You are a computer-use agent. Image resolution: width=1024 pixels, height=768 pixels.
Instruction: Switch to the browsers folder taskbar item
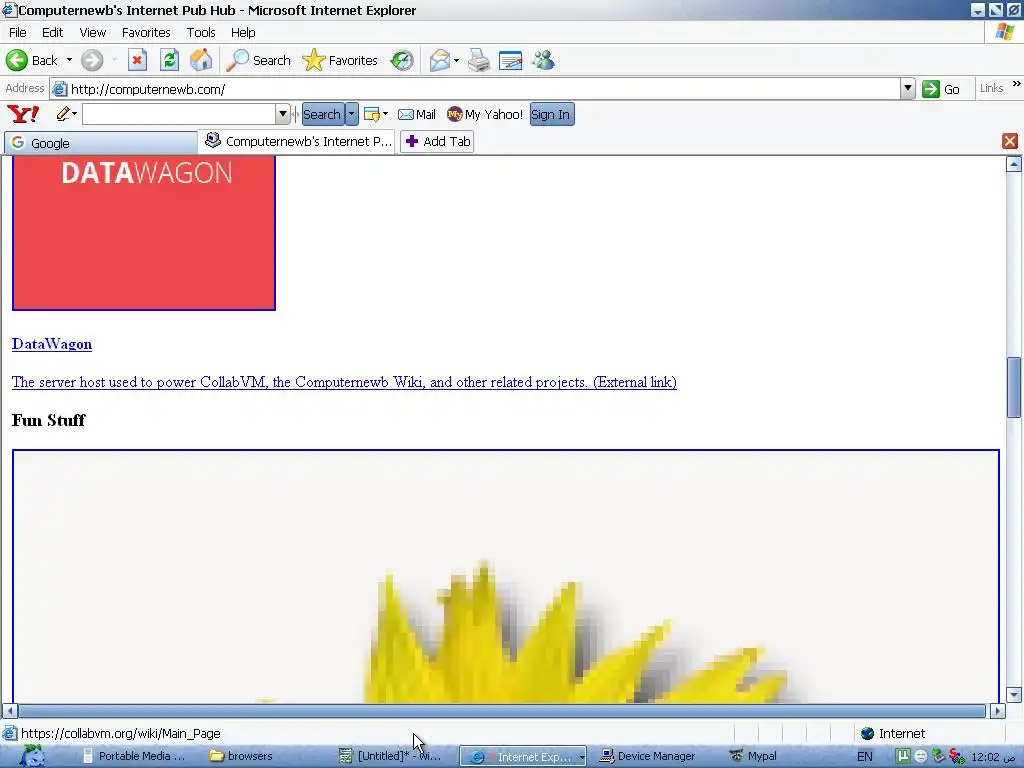coord(242,756)
